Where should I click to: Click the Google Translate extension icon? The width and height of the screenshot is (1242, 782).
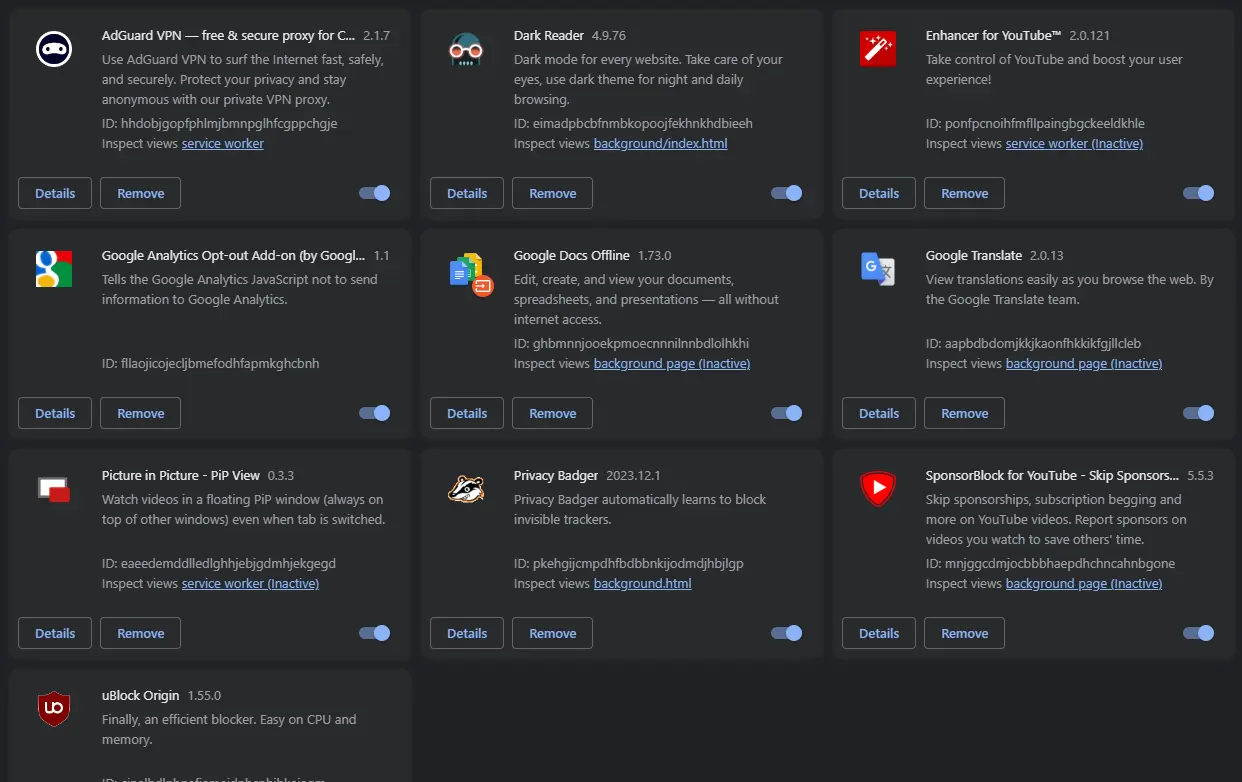(x=878, y=269)
